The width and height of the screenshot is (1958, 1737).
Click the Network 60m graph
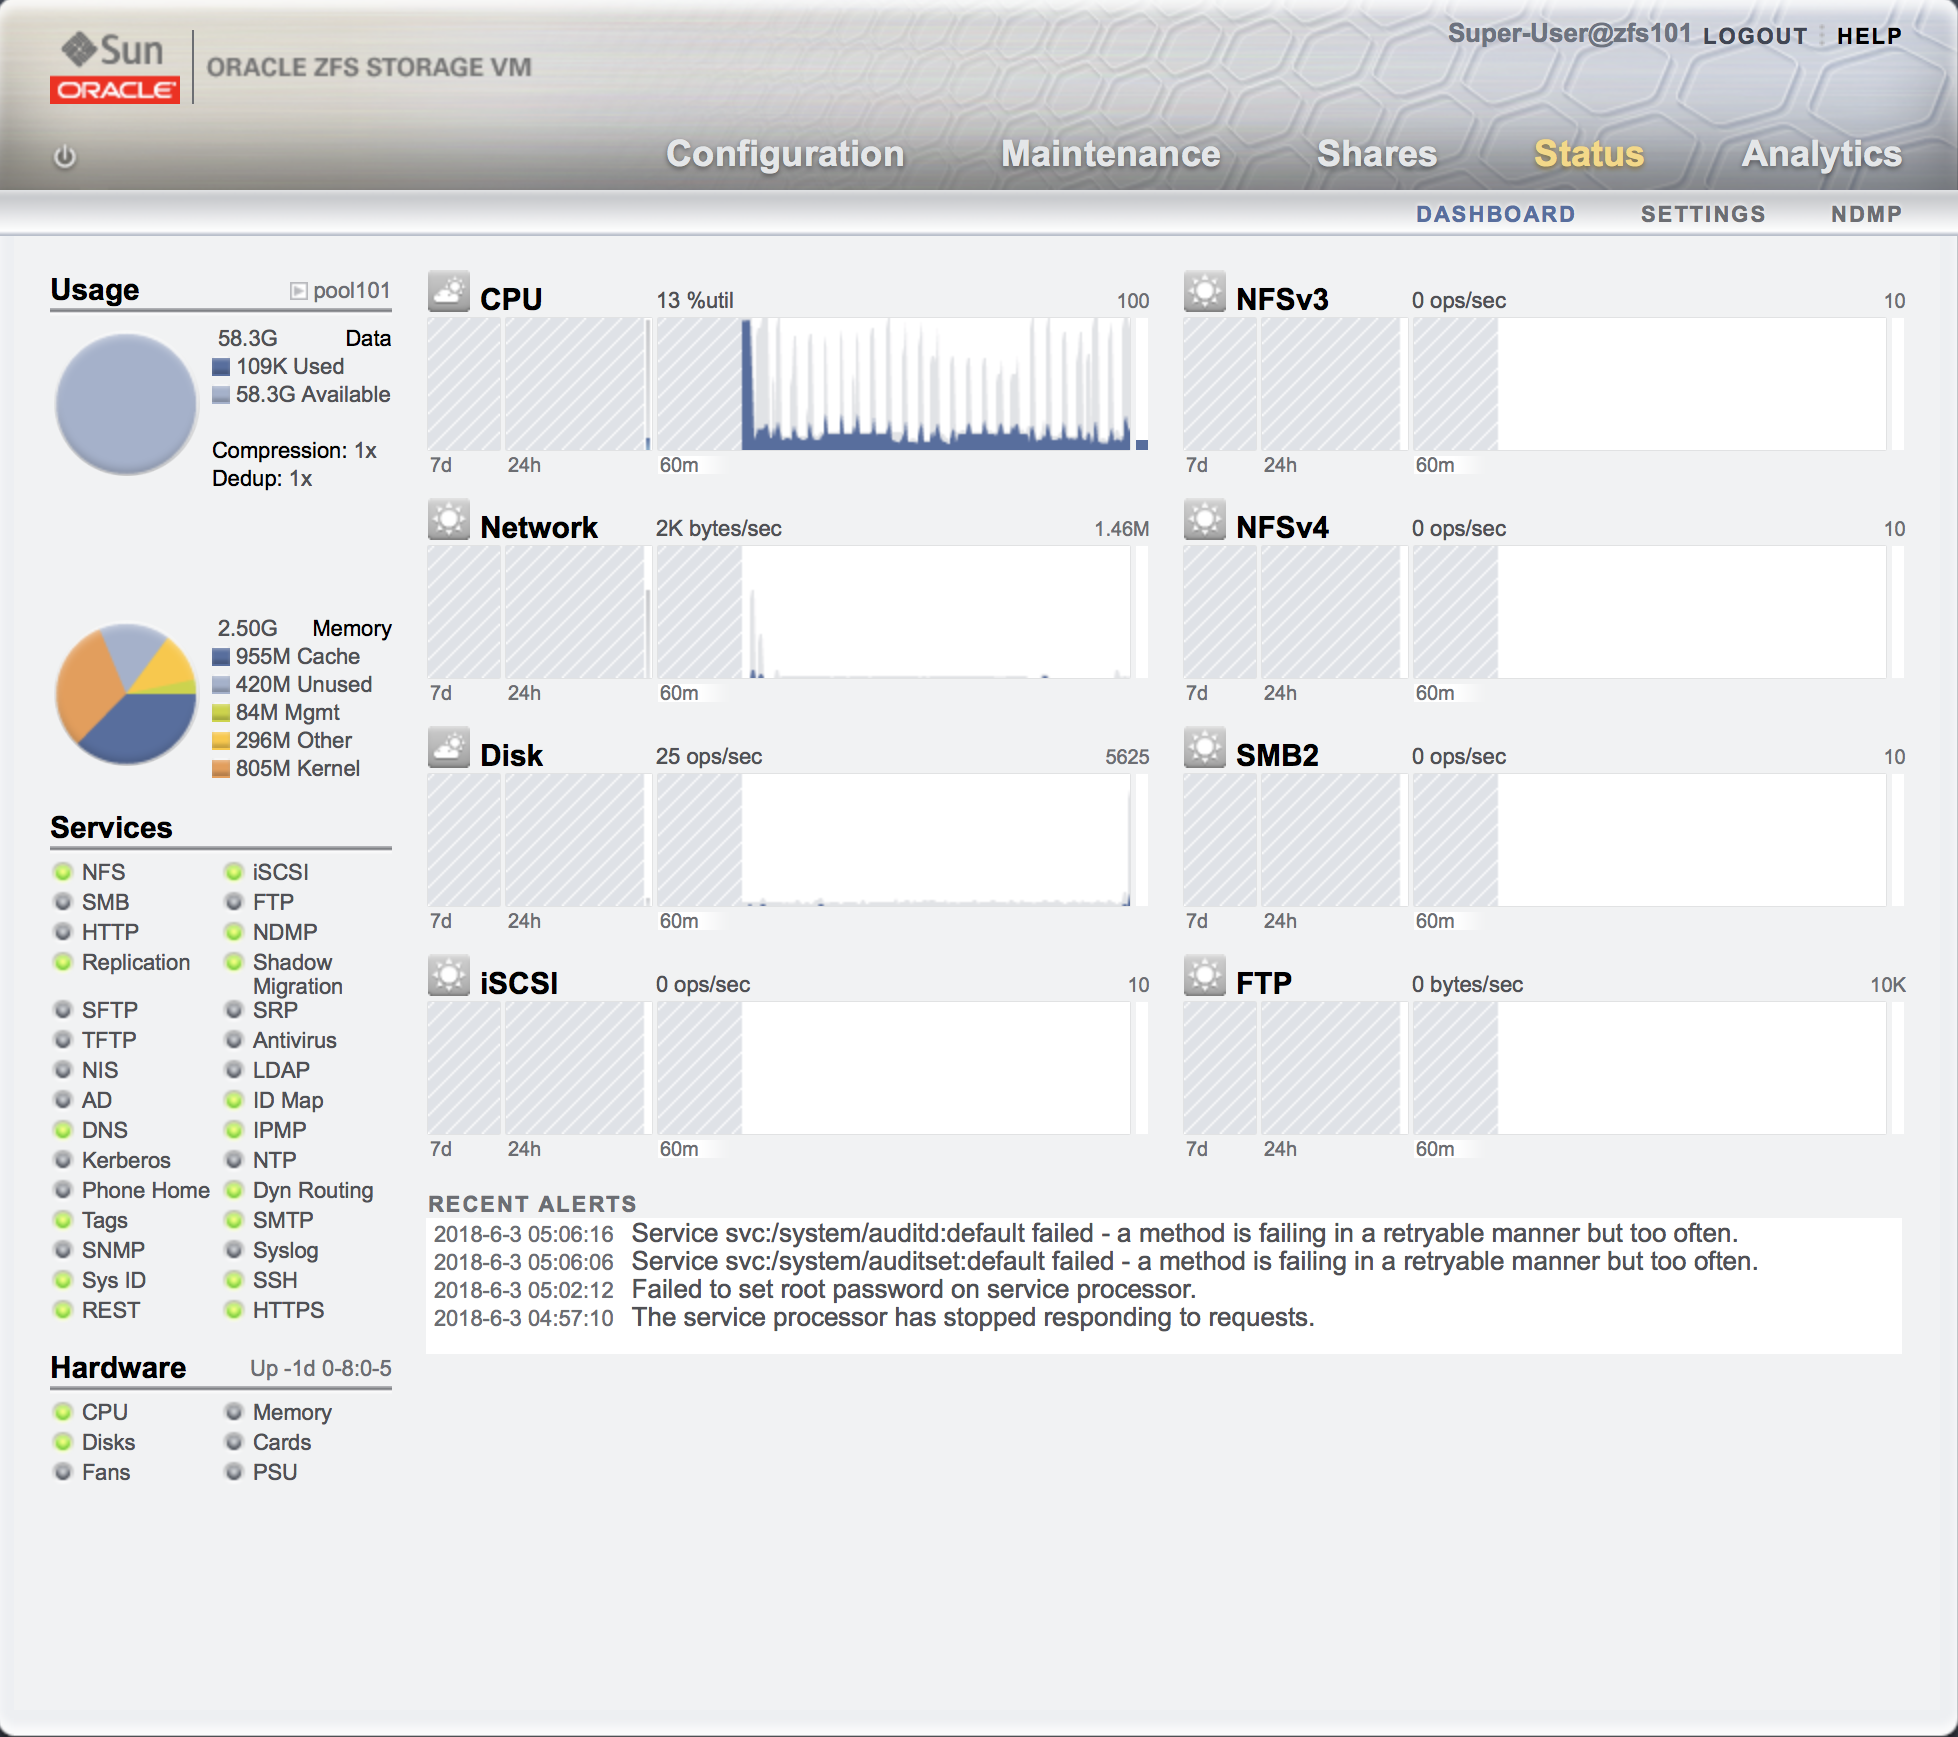coord(893,612)
